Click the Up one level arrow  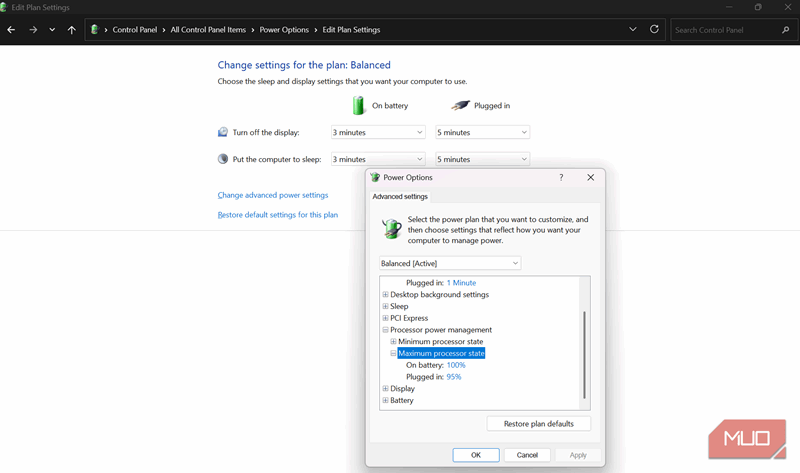pyautogui.click(x=71, y=30)
